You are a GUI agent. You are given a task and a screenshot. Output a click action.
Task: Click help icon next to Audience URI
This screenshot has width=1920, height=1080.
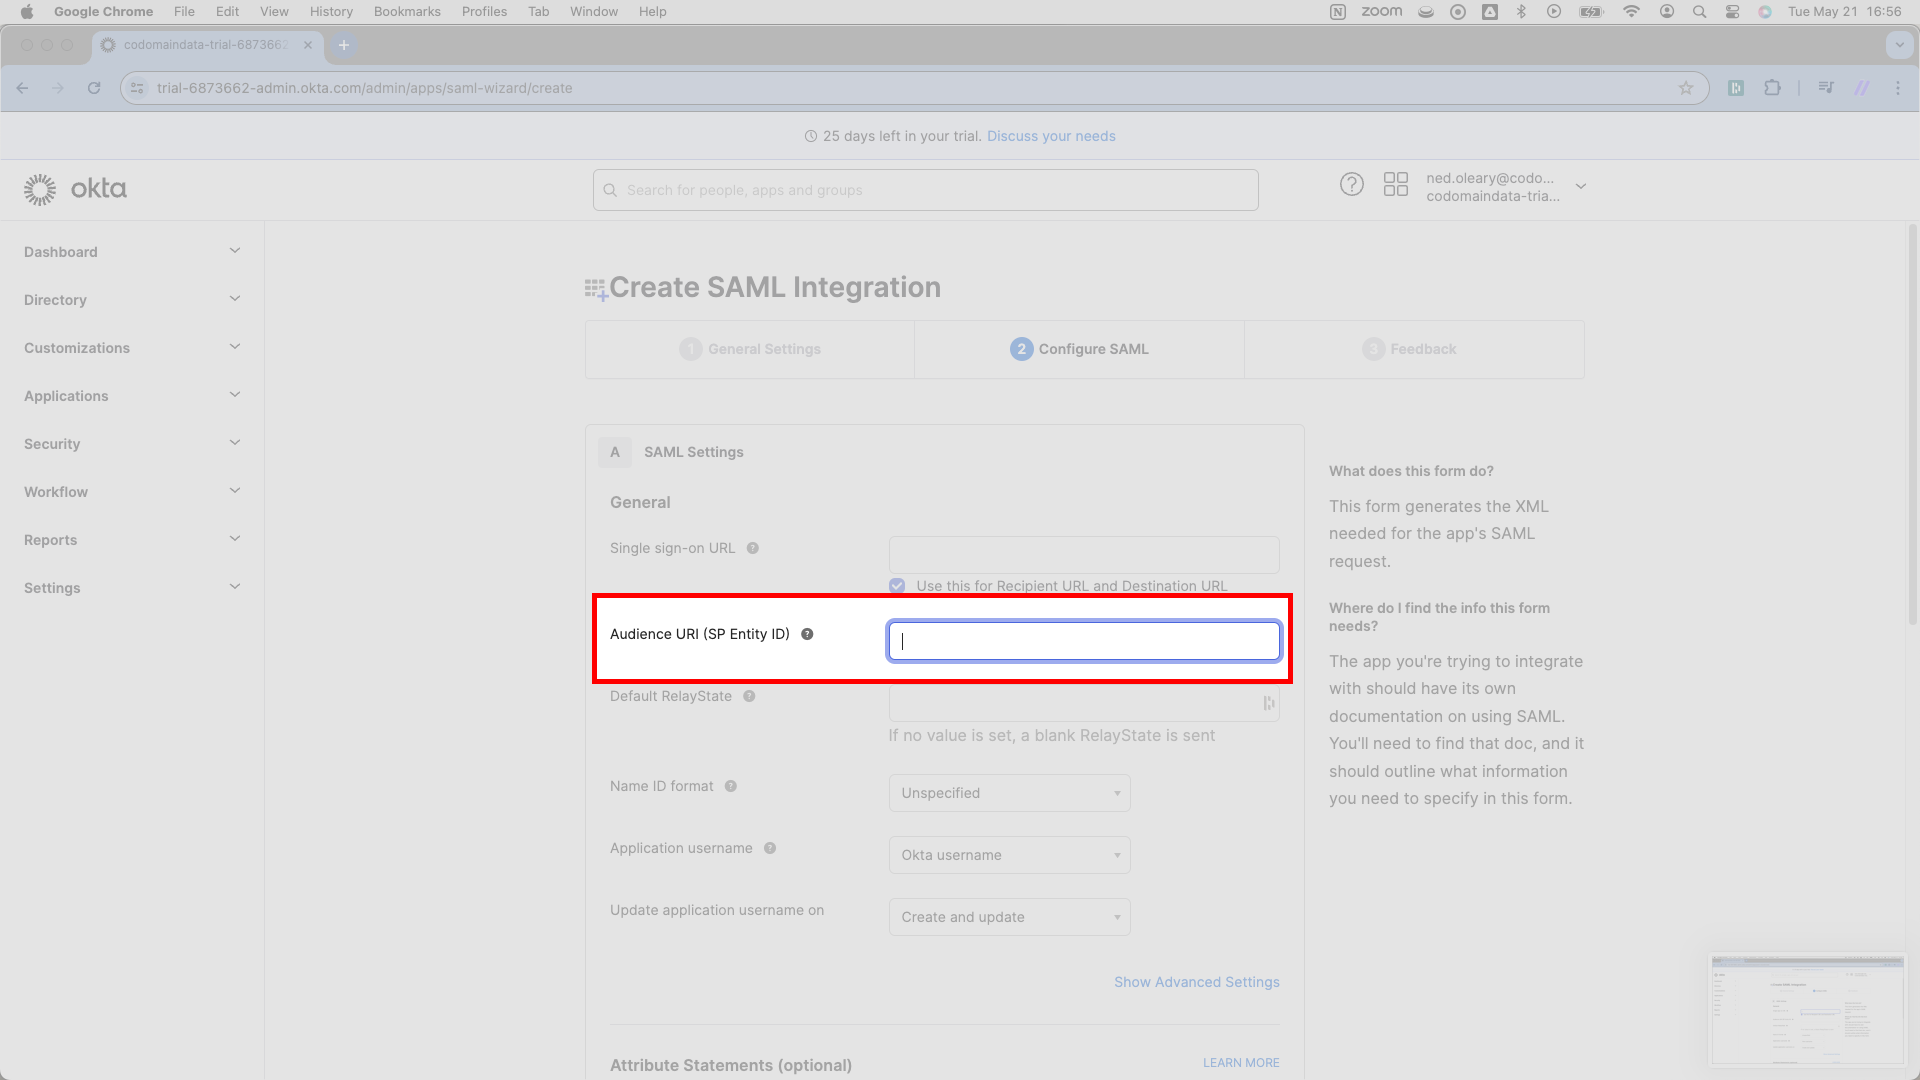click(x=807, y=634)
